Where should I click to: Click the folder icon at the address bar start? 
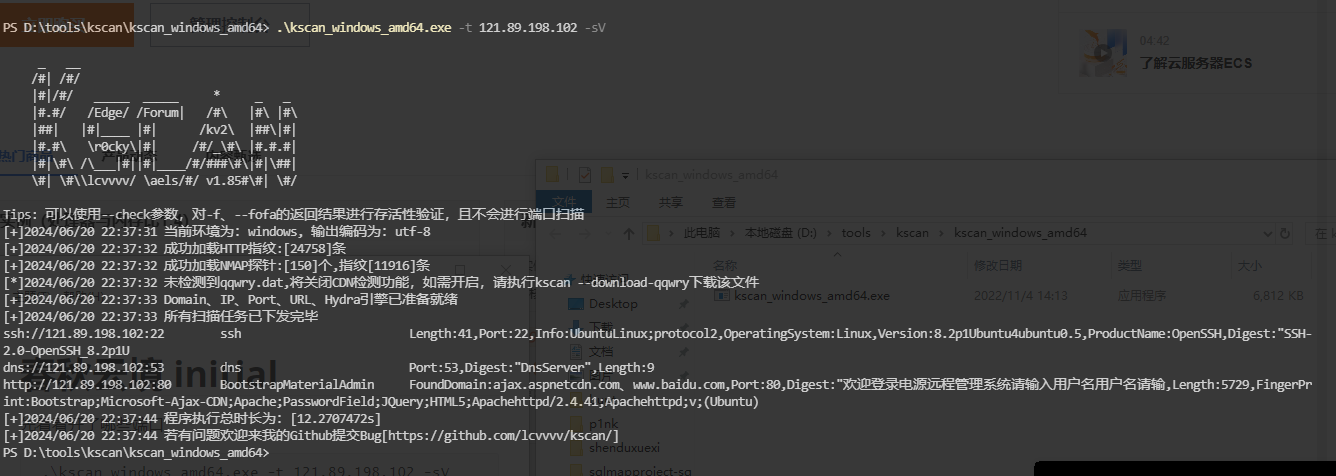point(654,233)
